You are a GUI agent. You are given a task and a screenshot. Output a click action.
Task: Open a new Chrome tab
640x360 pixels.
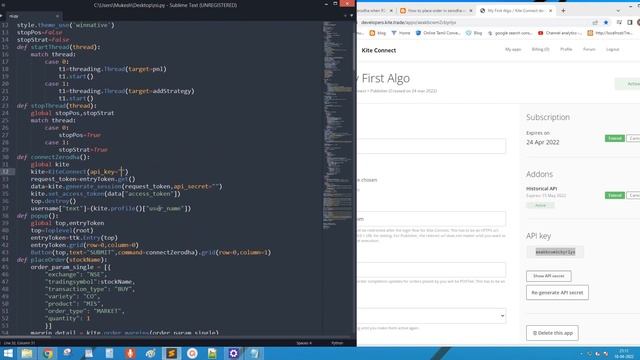(563, 11)
